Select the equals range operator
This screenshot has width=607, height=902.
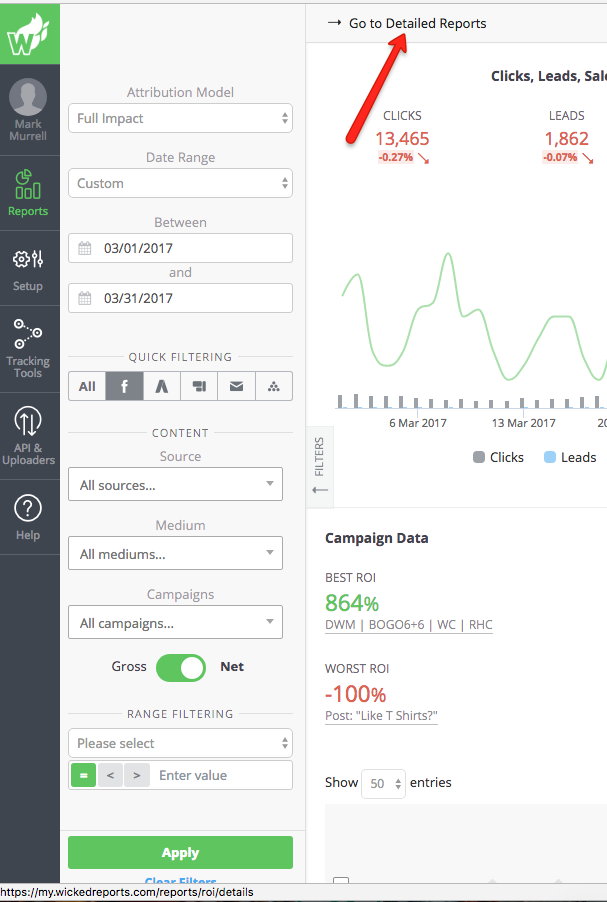coord(83,775)
